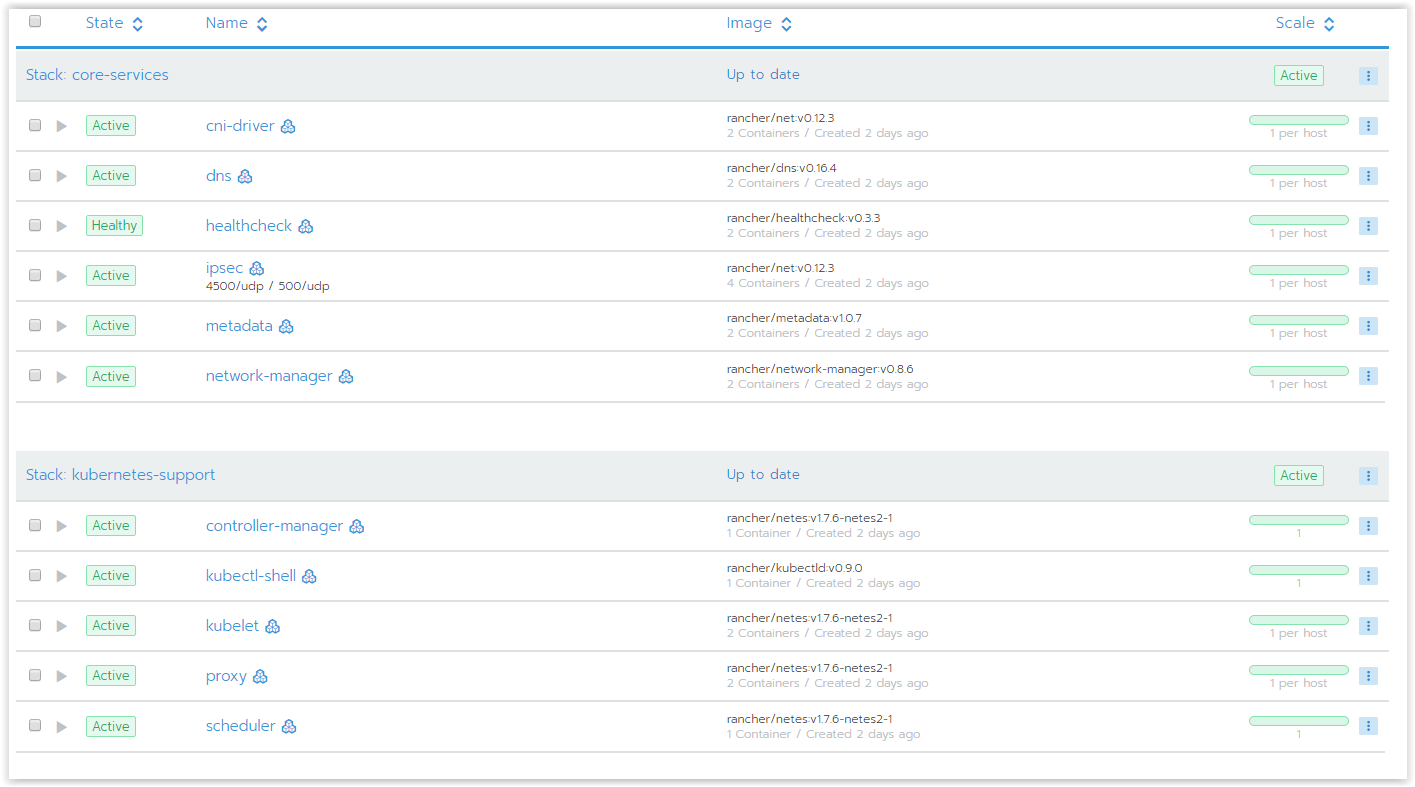Open the action menu for healthcheck service
This screenshot has height=787, width=1415.
pos(1368,226)
